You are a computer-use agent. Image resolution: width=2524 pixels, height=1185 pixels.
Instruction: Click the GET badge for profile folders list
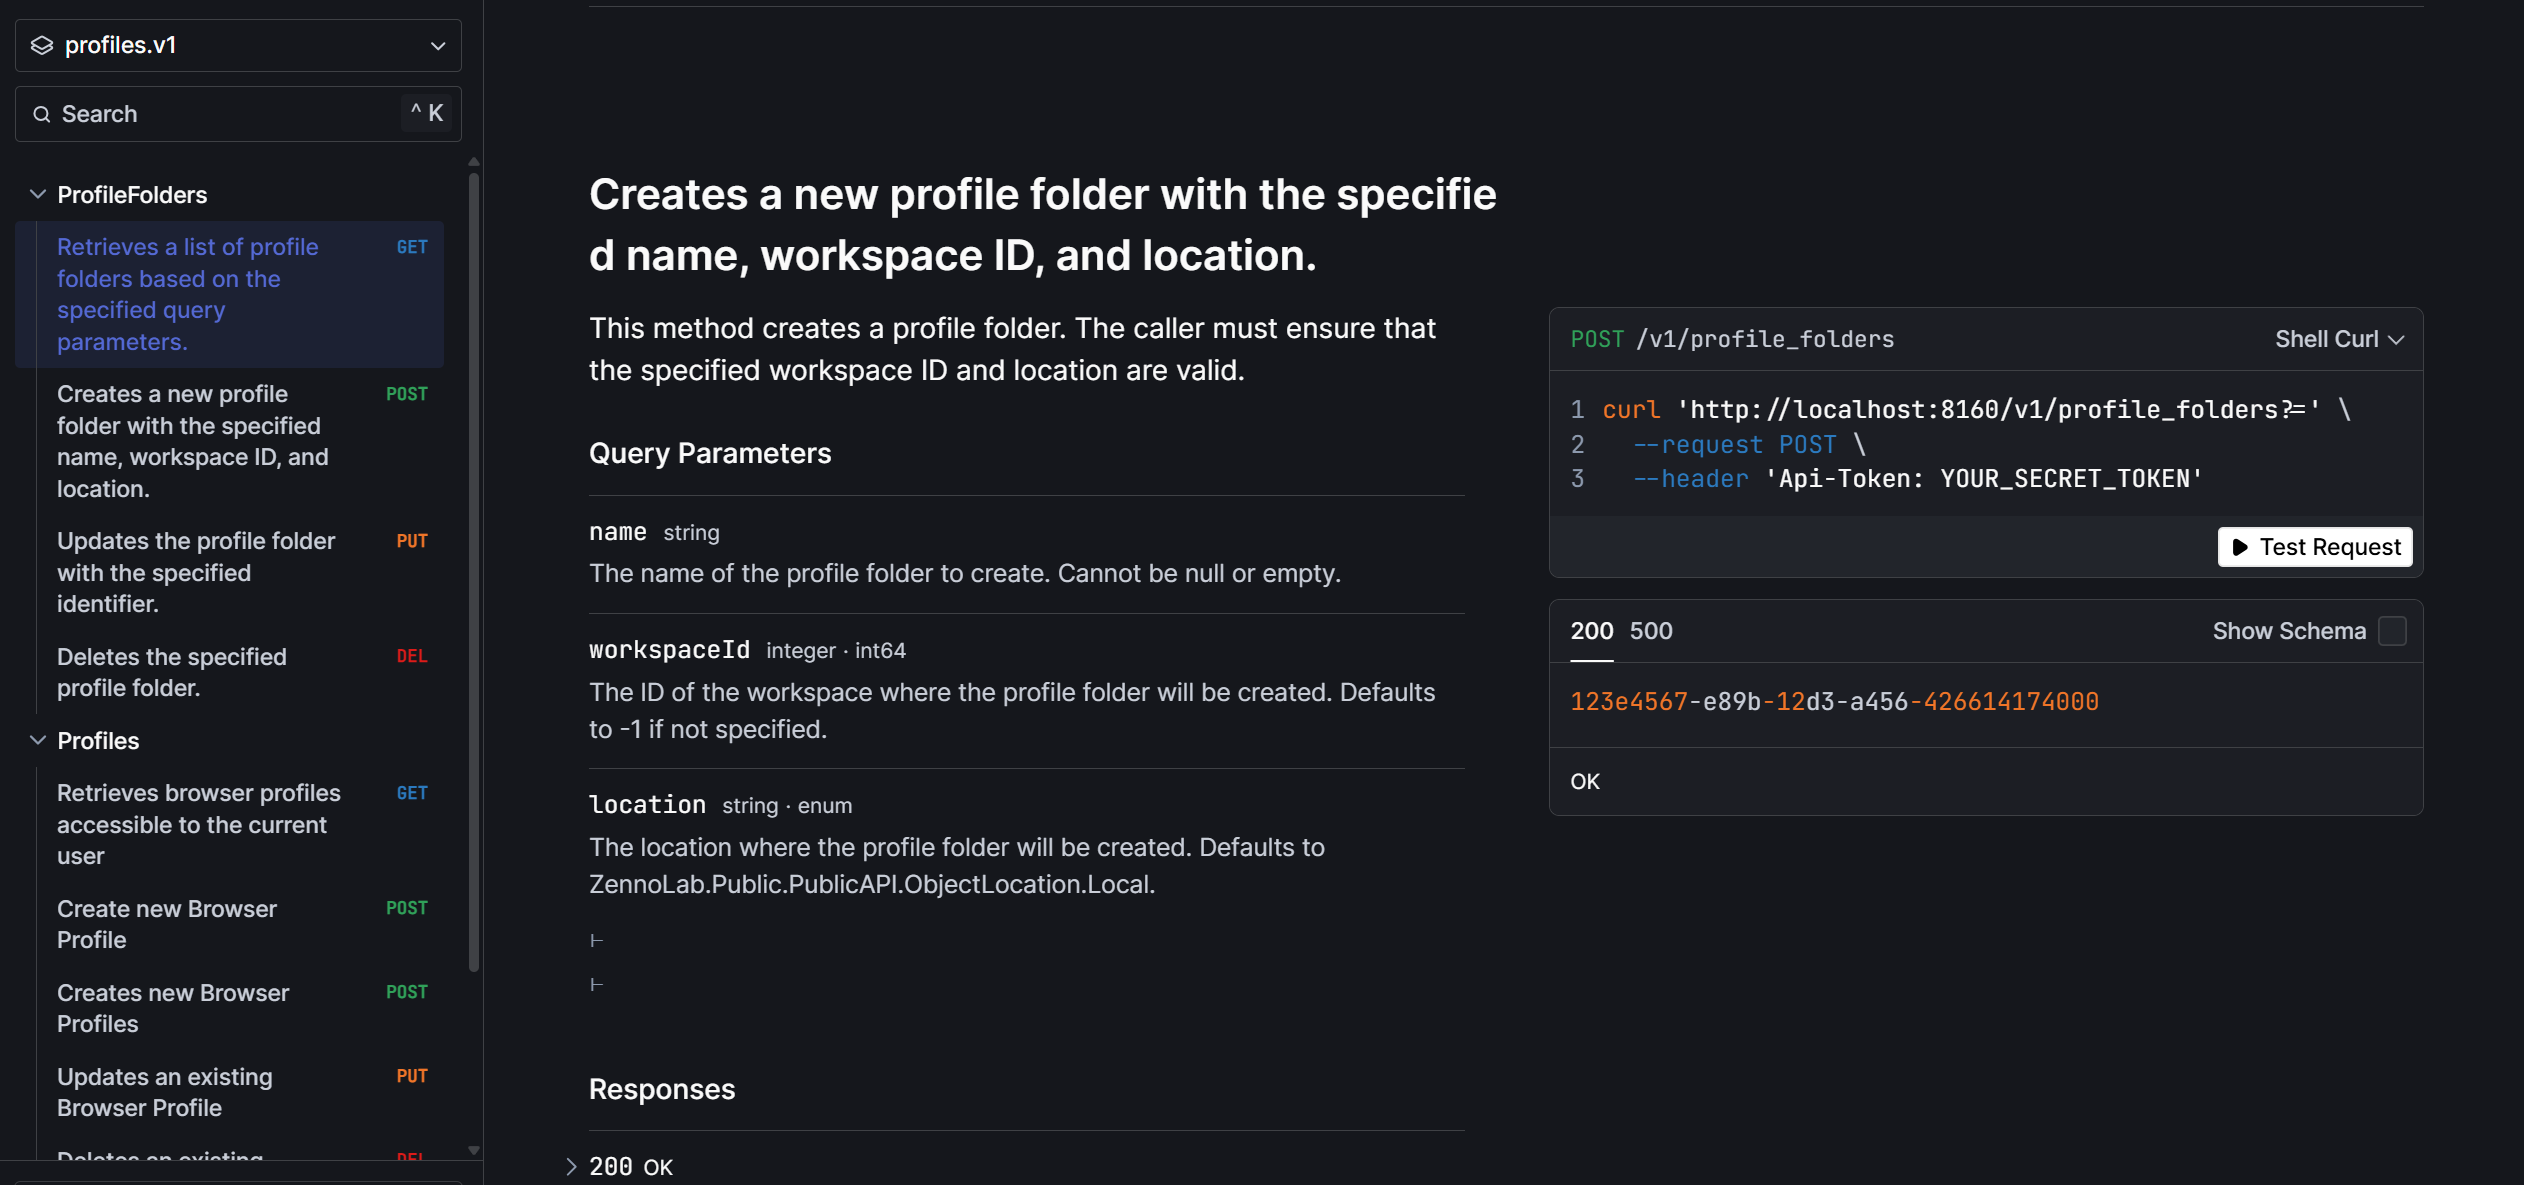412,248
